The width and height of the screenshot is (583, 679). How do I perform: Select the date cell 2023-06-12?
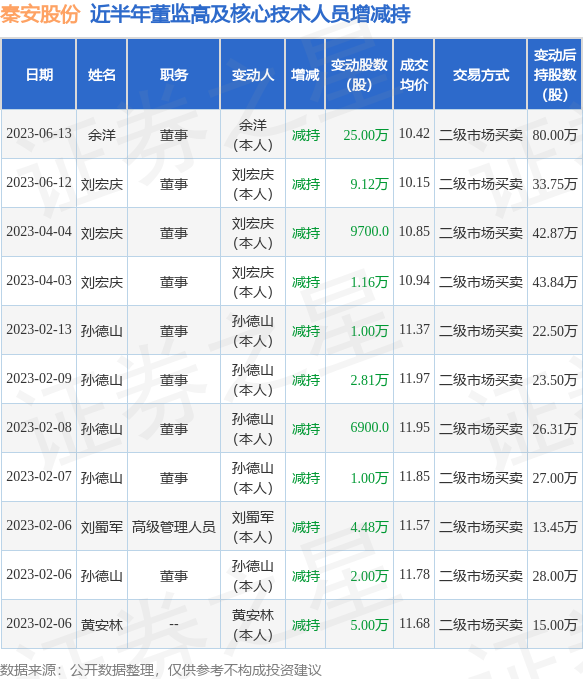point(39,183)
